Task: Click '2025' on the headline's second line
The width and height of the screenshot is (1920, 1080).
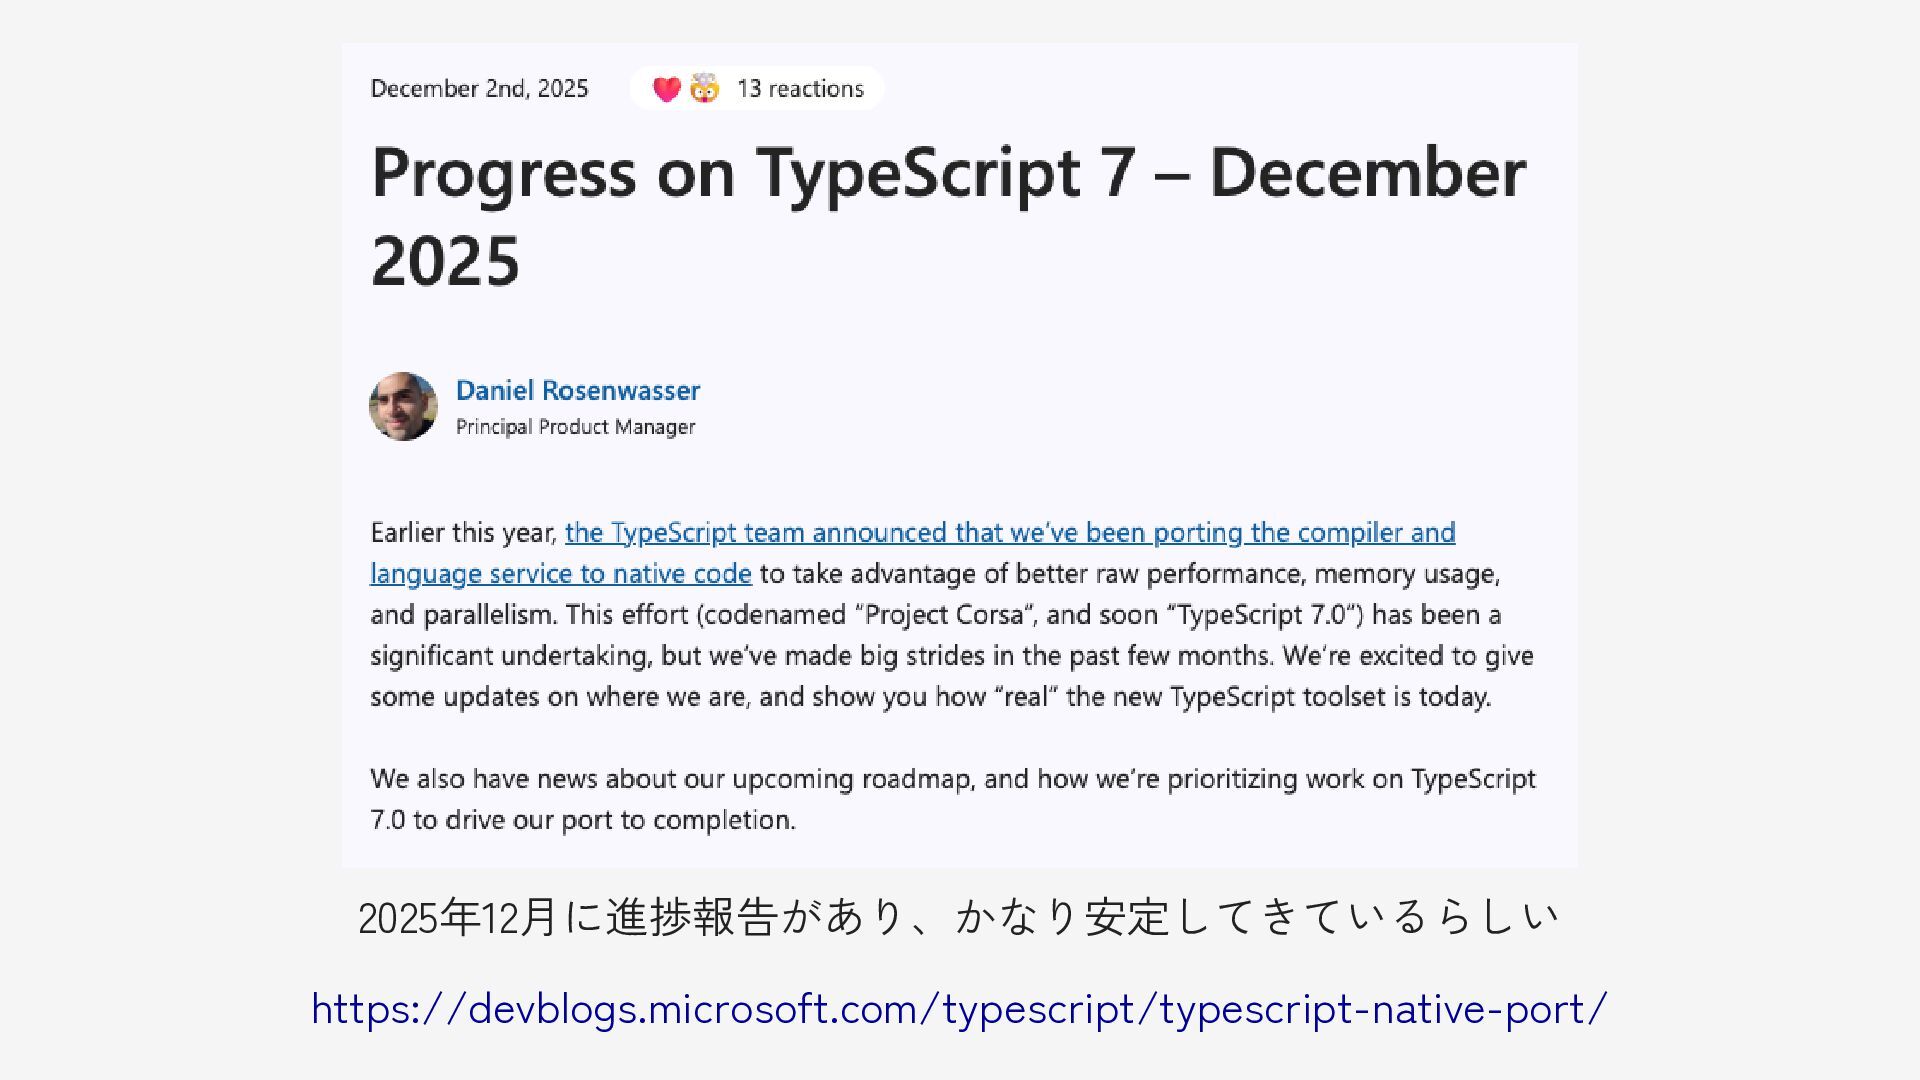Action: pyautogui.click(x=445, y=261)
